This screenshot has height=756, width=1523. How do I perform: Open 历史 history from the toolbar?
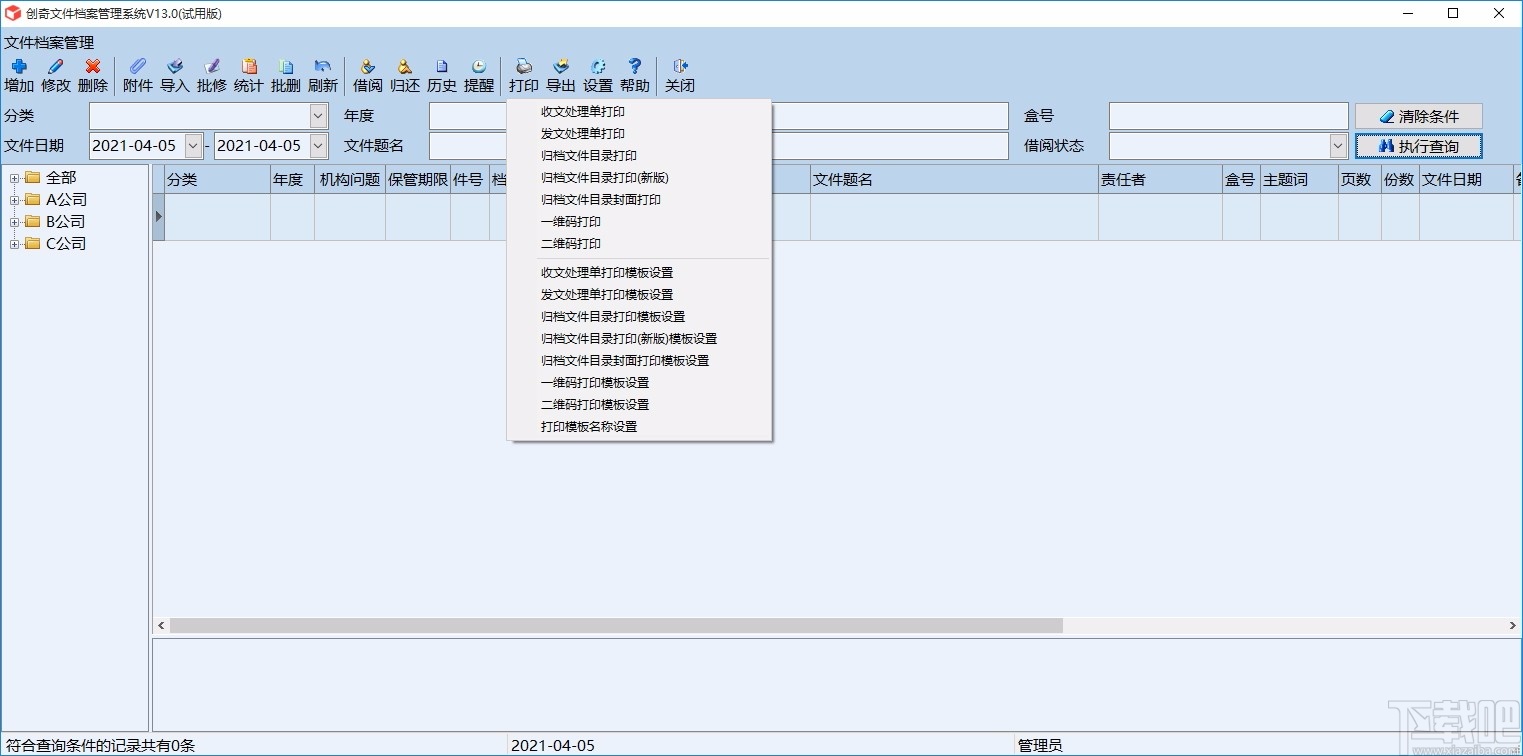pos(442,75)
